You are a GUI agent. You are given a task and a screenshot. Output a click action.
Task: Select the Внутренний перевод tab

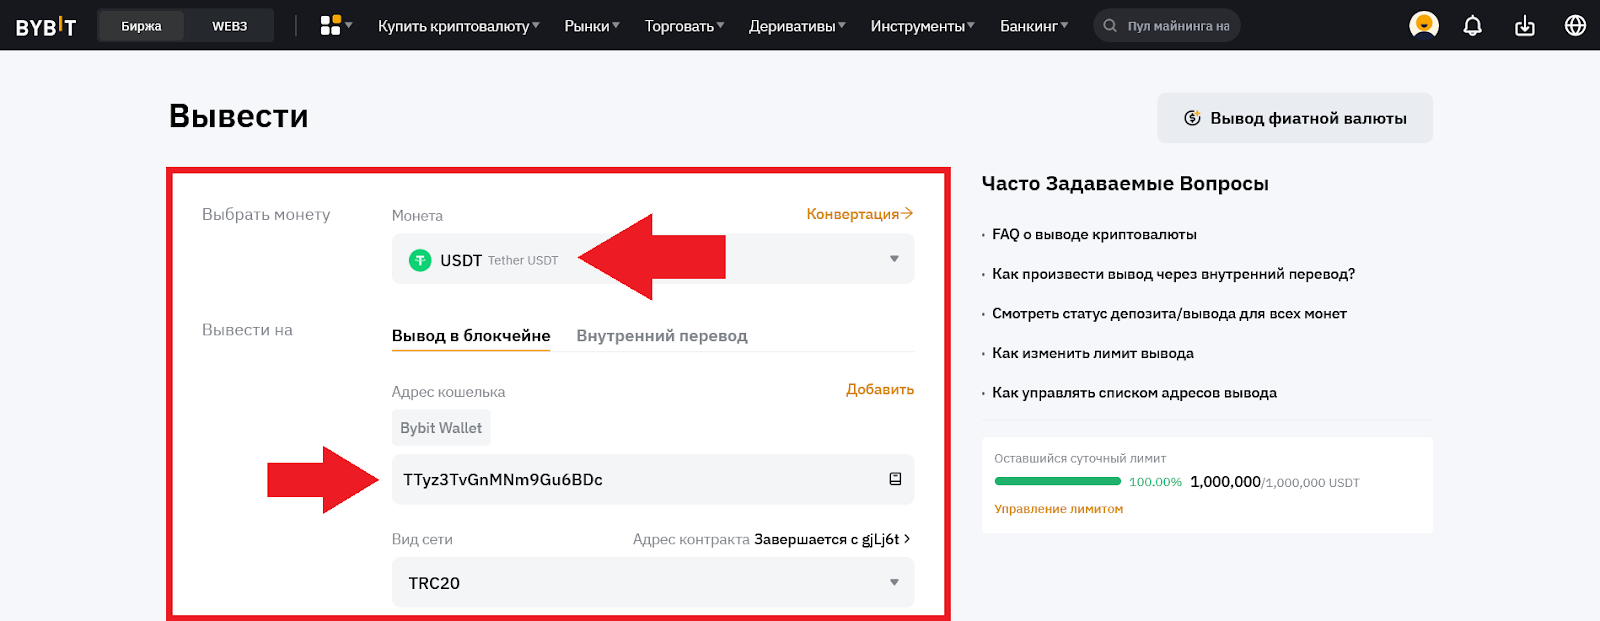(661, 336)
